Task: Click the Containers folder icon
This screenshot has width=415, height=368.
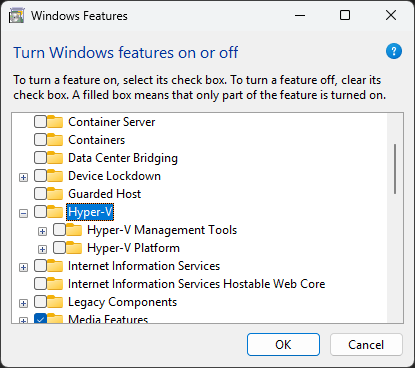Action: 55,140
